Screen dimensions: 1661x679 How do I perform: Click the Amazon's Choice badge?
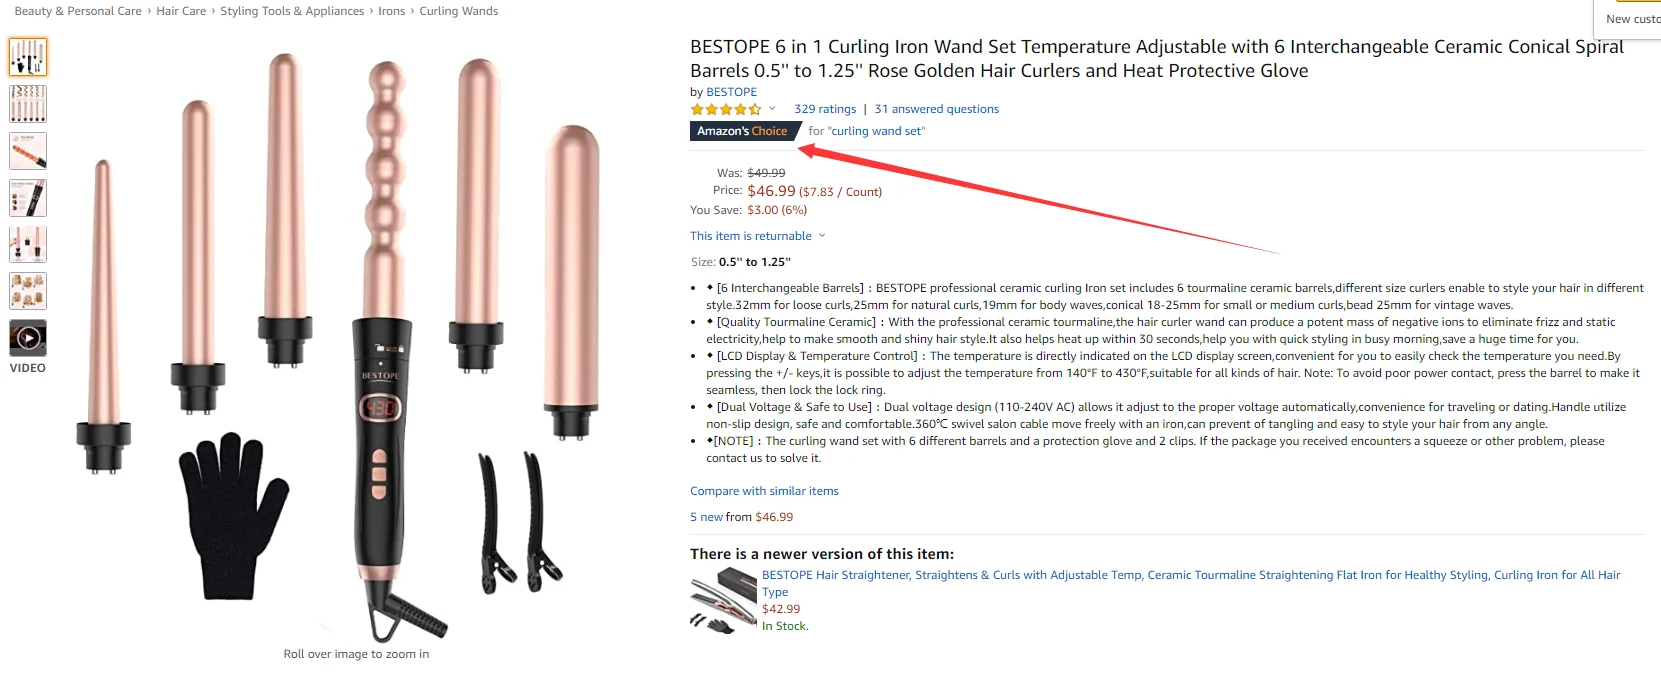742,131
